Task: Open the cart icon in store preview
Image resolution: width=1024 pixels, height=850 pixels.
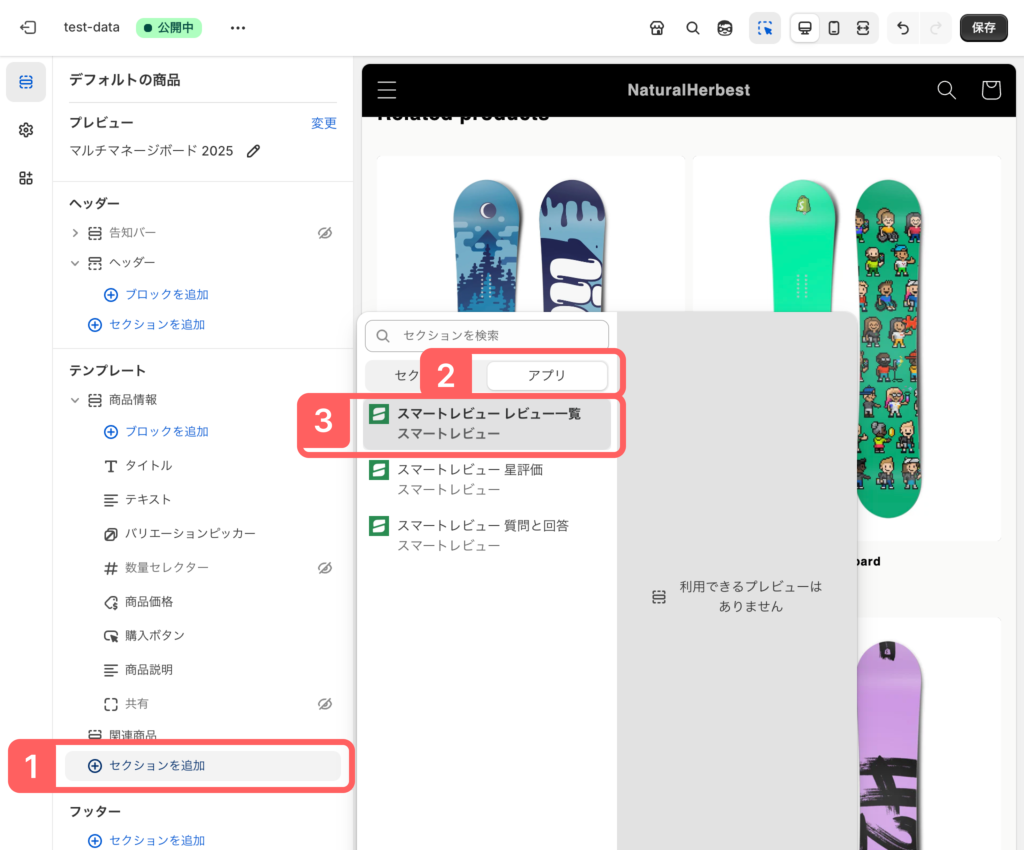Action: (990, 90)
